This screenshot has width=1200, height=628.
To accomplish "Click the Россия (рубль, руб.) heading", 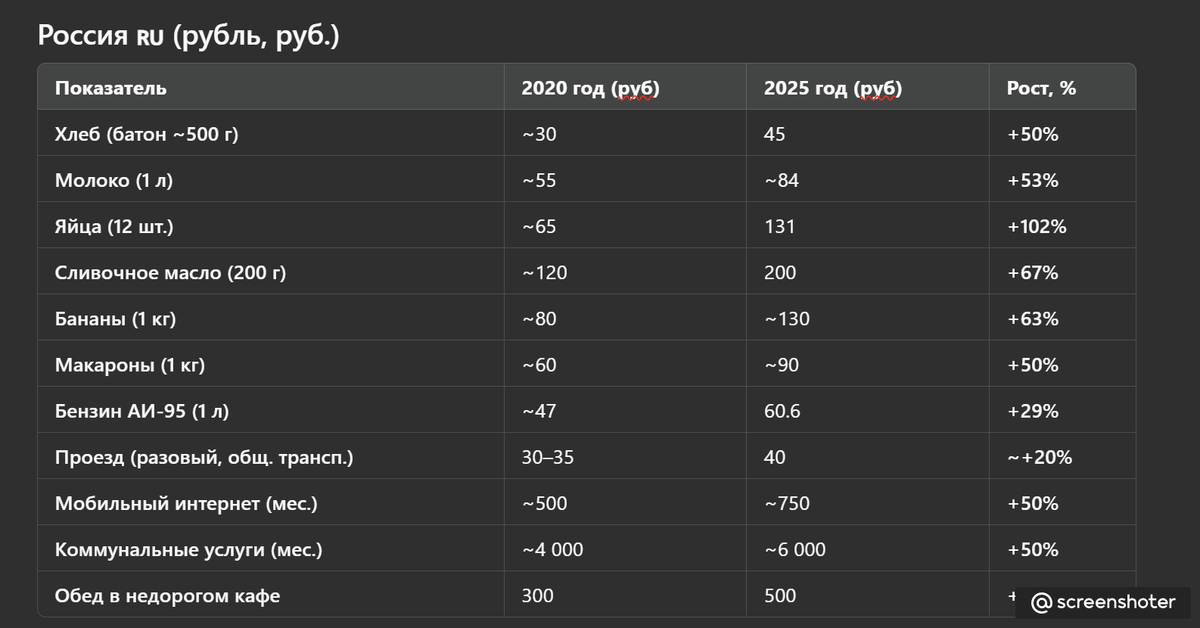I will coord(188,36).
